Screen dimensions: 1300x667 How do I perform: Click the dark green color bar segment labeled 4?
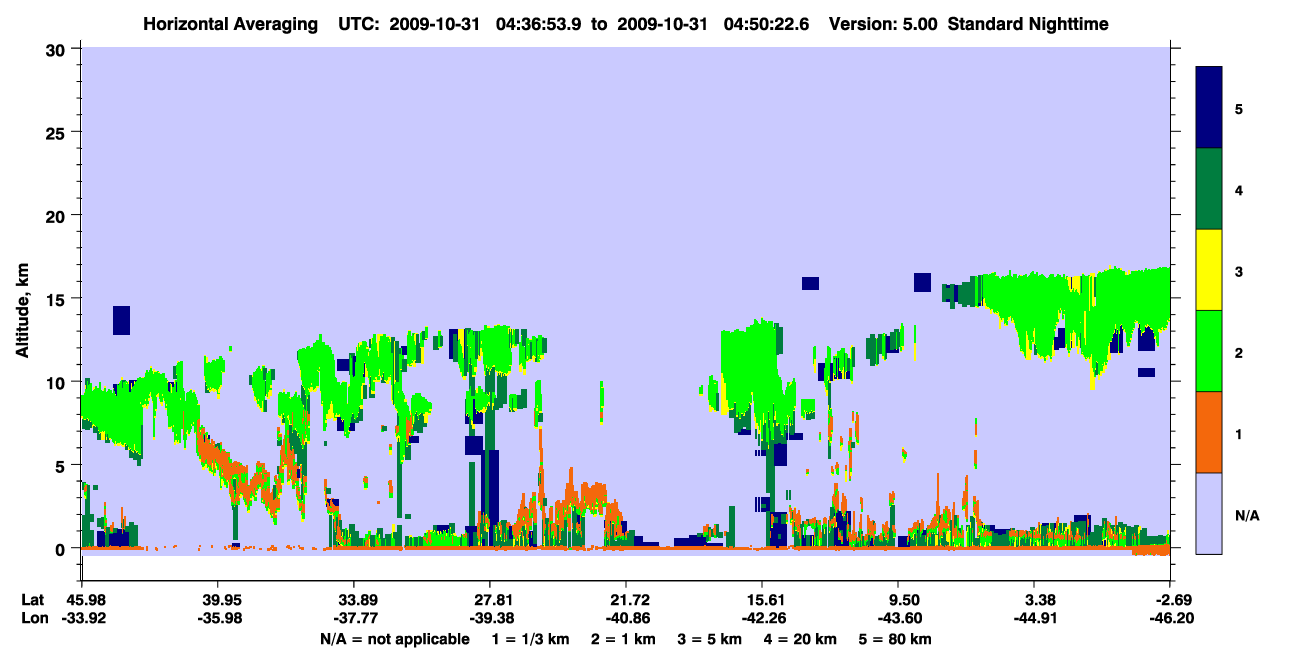[x=1209, y=189]
